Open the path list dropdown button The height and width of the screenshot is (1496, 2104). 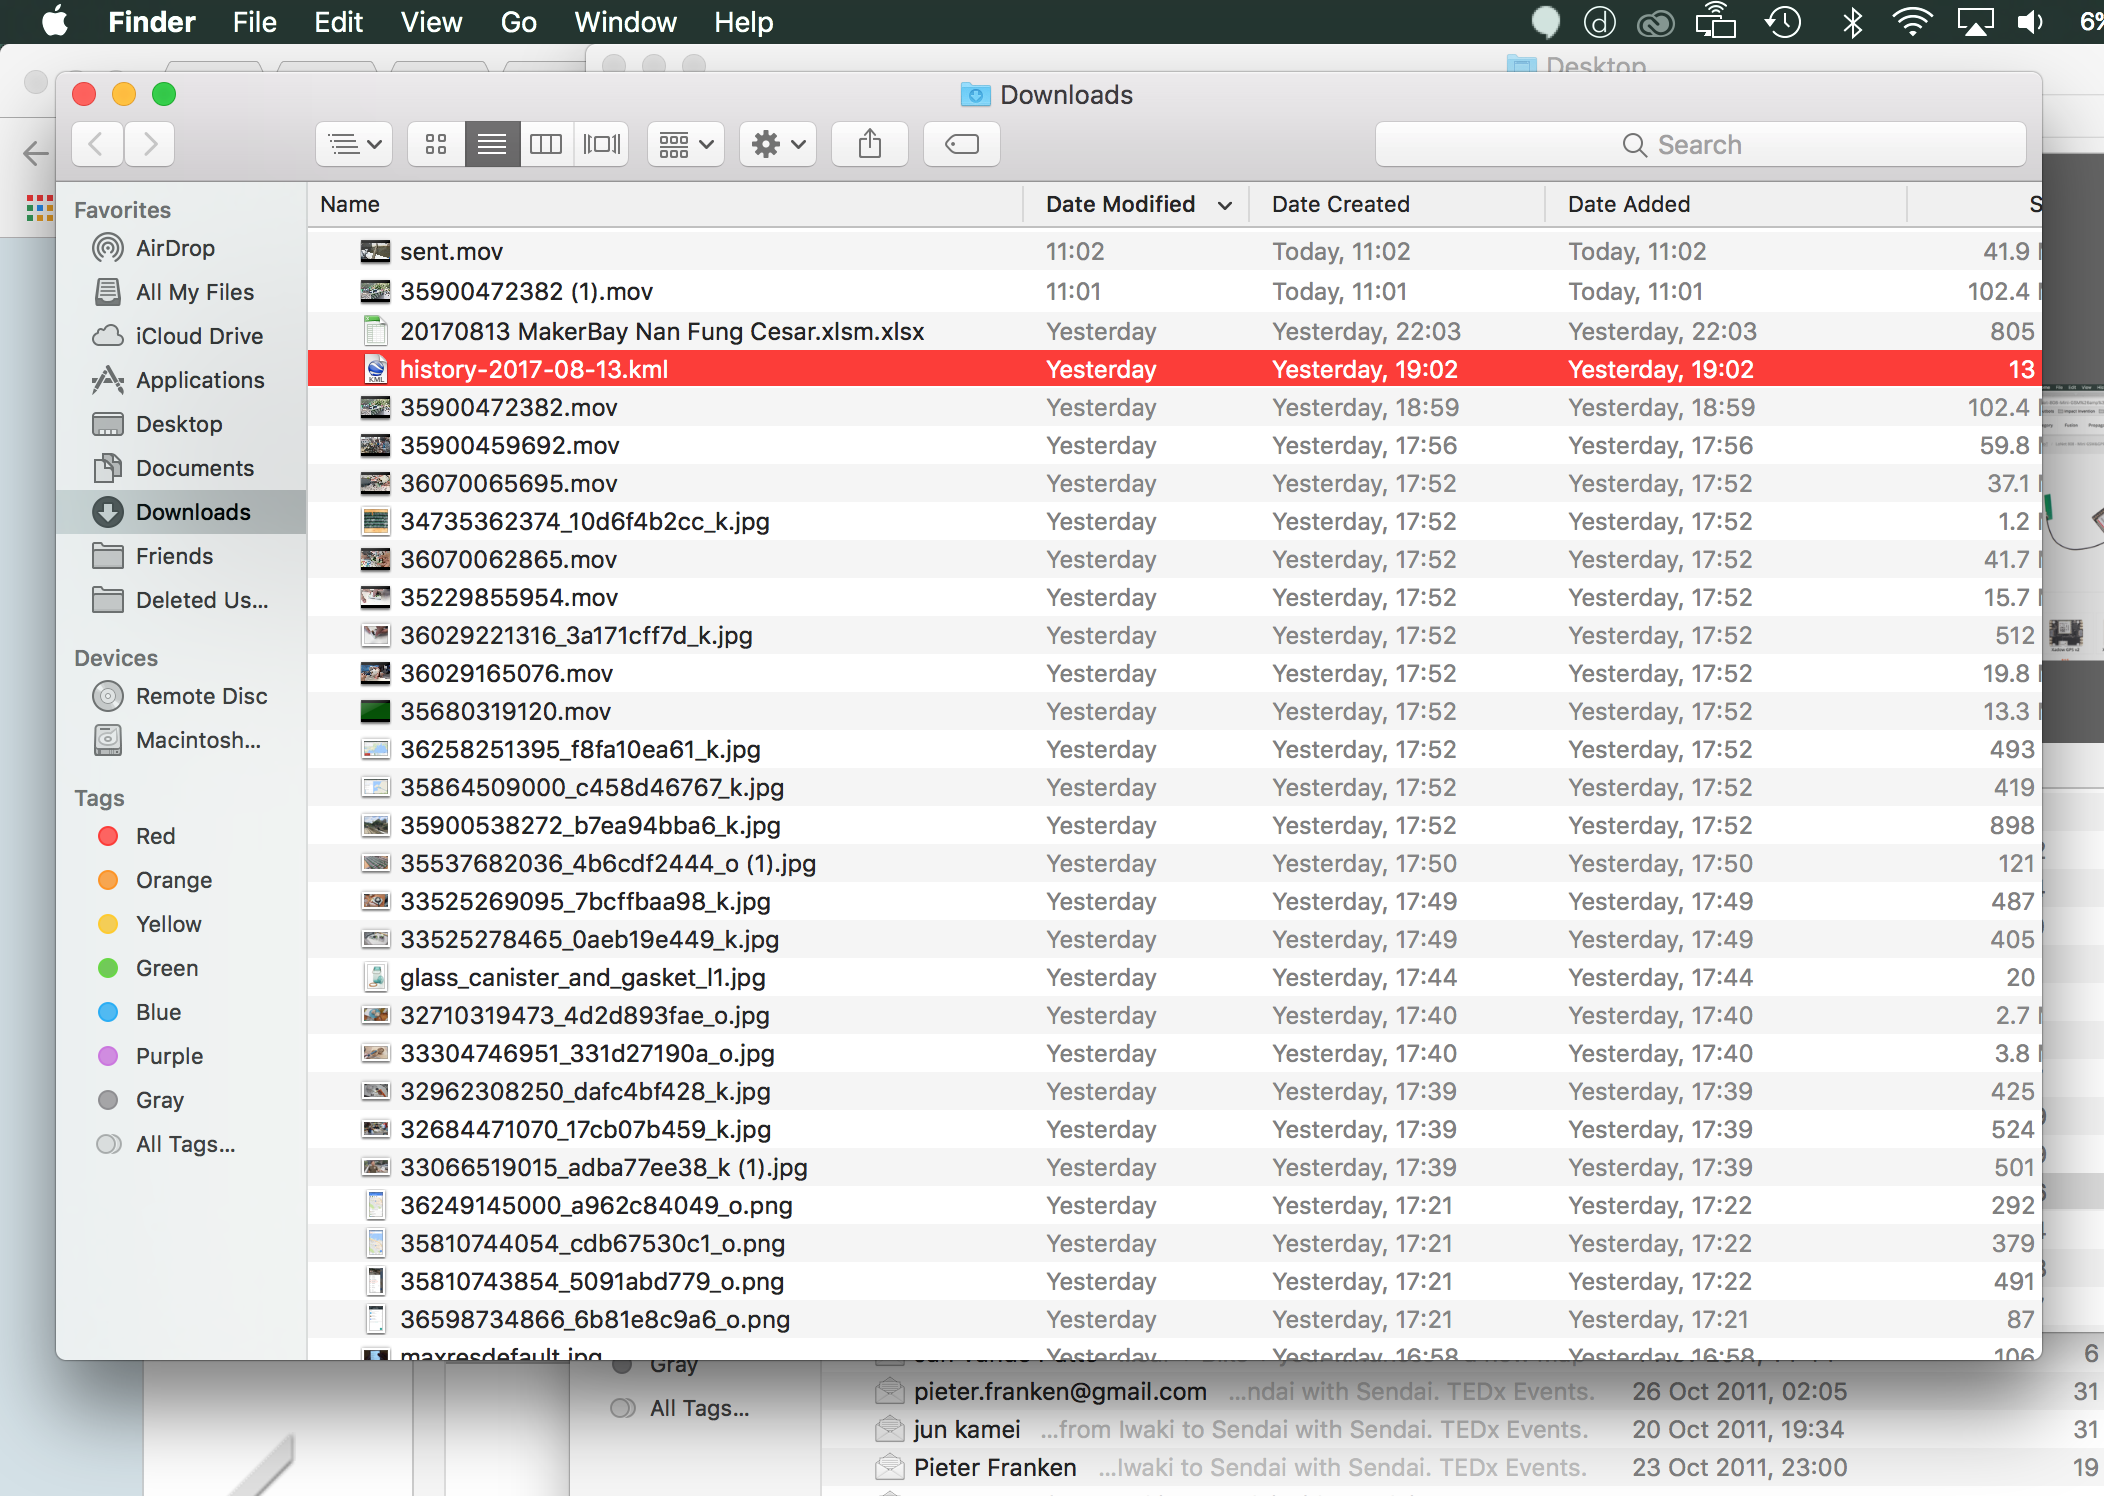pos(354,145)
